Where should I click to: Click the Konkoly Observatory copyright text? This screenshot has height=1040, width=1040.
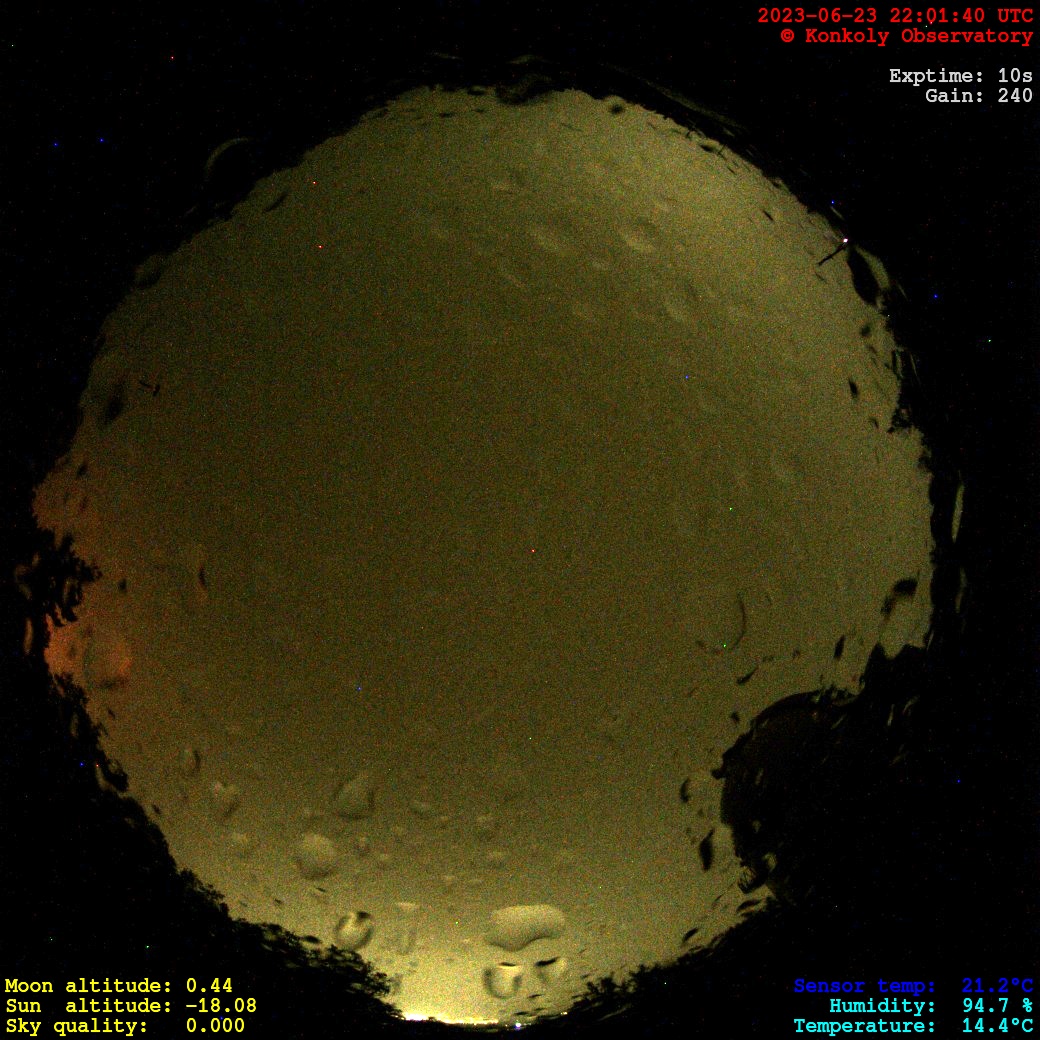tap(906, 36)
